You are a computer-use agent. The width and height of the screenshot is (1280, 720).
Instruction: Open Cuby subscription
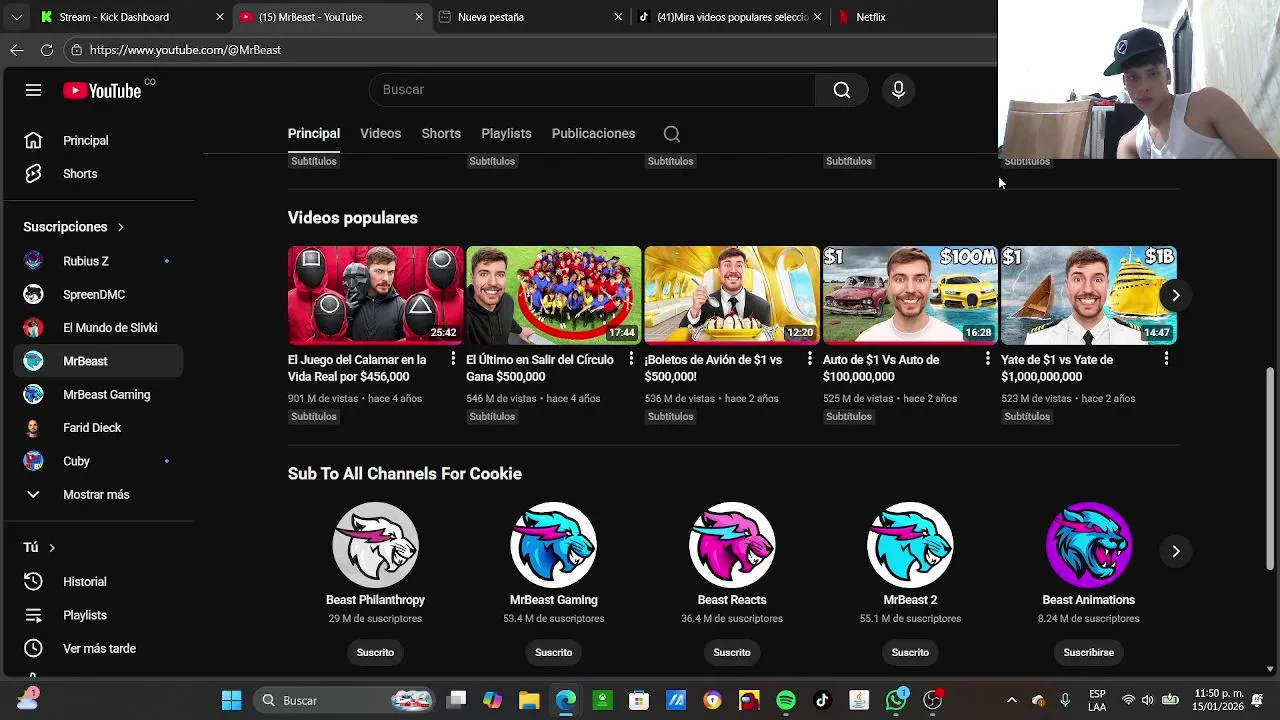[x=98, y=461]
